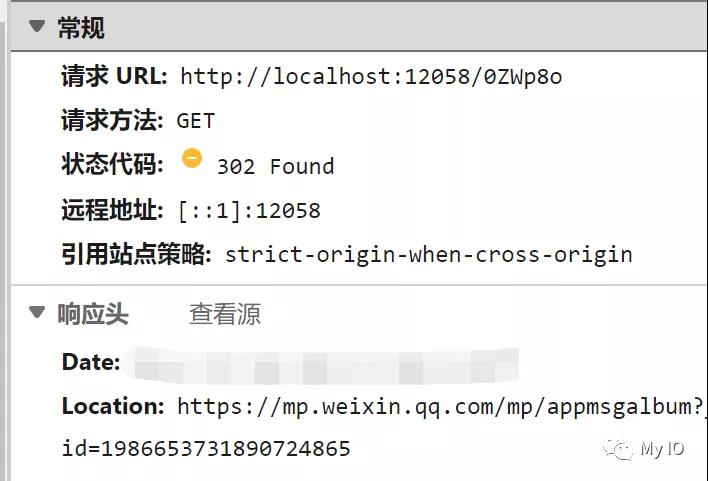
Task: Click the strict-origin-when-cross-origin policy value
Action: tap(429, 255)
